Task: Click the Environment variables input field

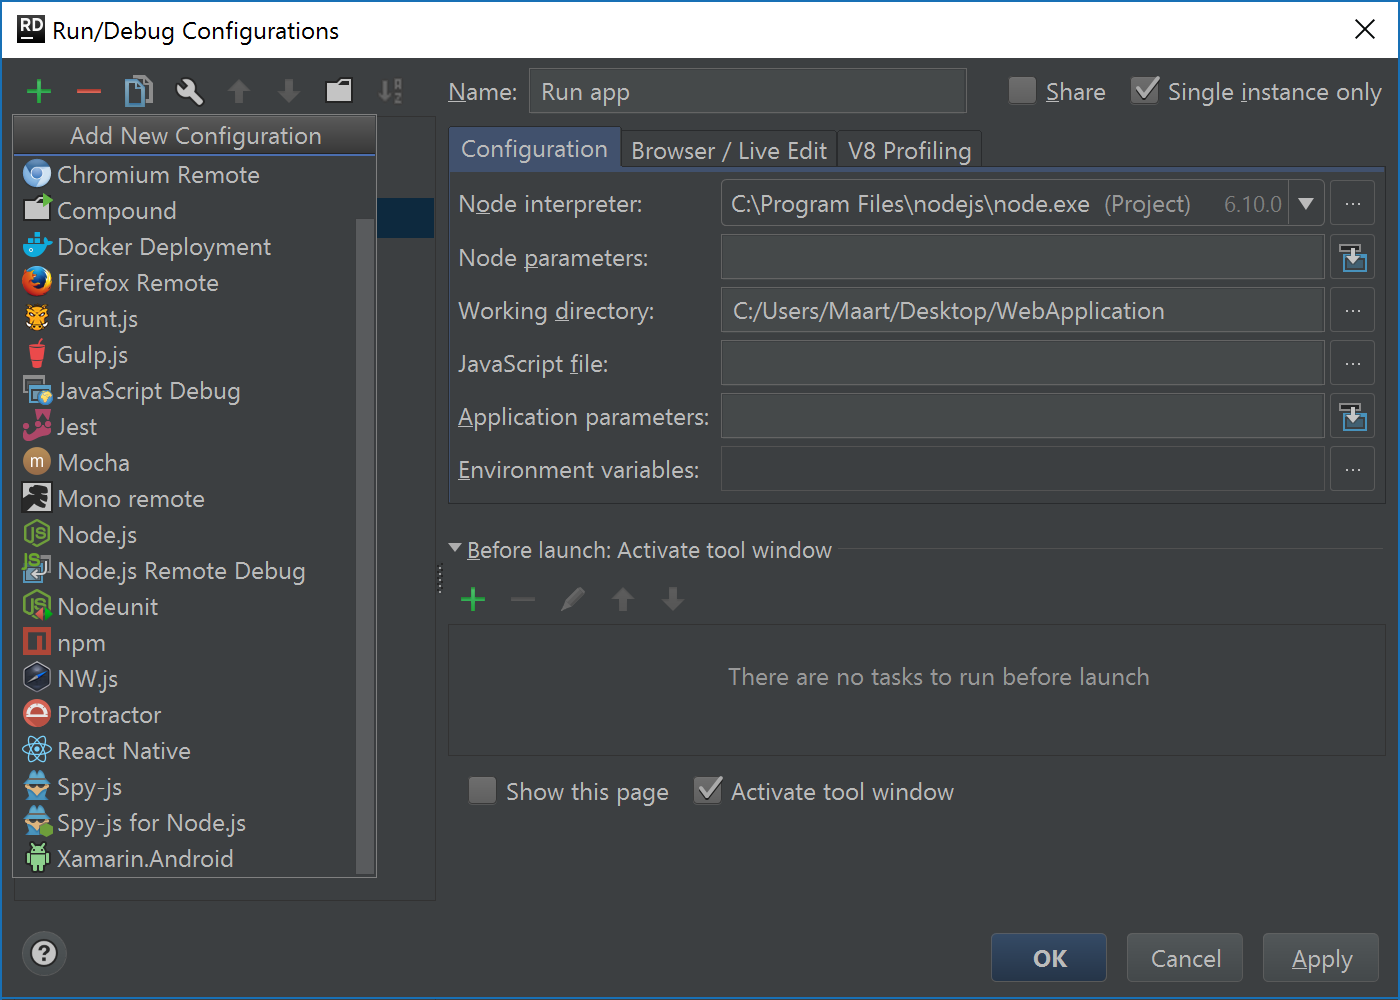Action: coord(1022,469)
